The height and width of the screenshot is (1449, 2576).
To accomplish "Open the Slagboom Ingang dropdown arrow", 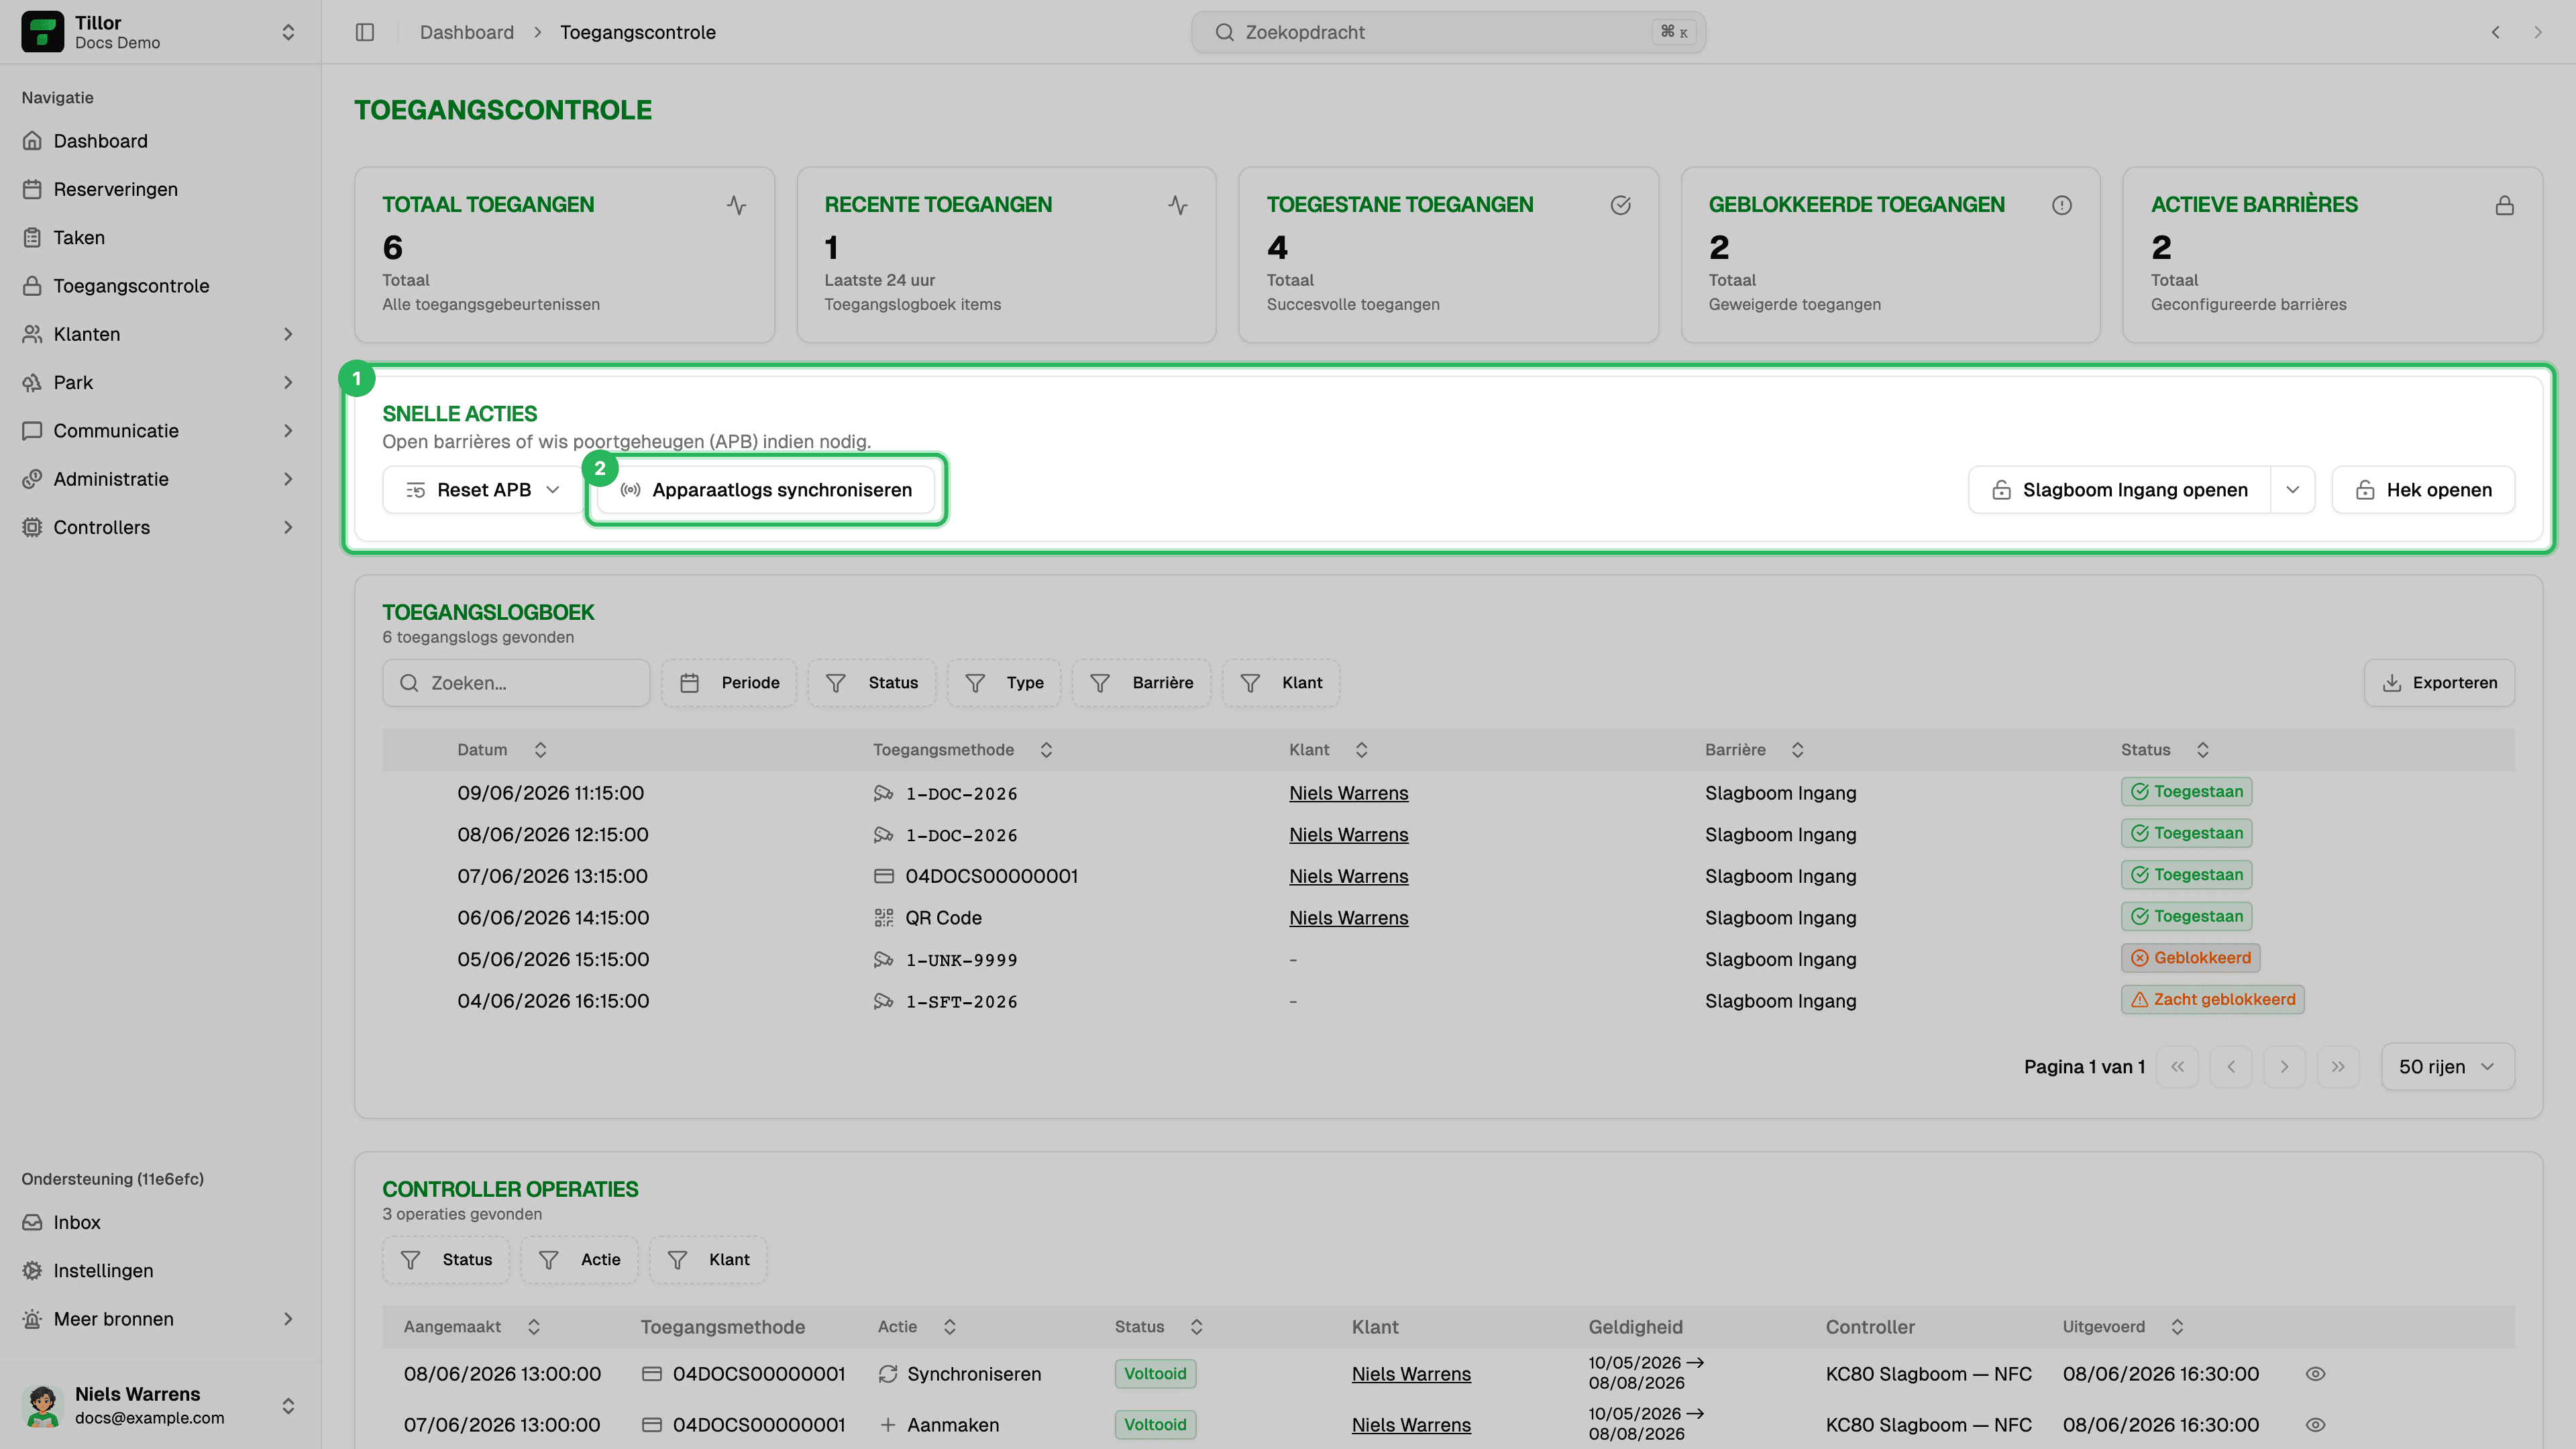I will coord(2293,490).
